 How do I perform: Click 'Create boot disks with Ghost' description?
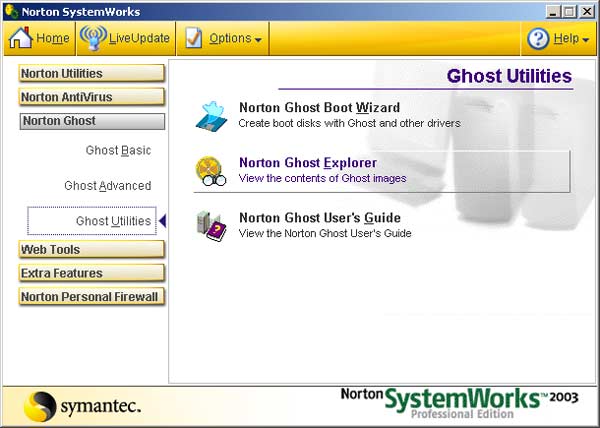(349, 124)
